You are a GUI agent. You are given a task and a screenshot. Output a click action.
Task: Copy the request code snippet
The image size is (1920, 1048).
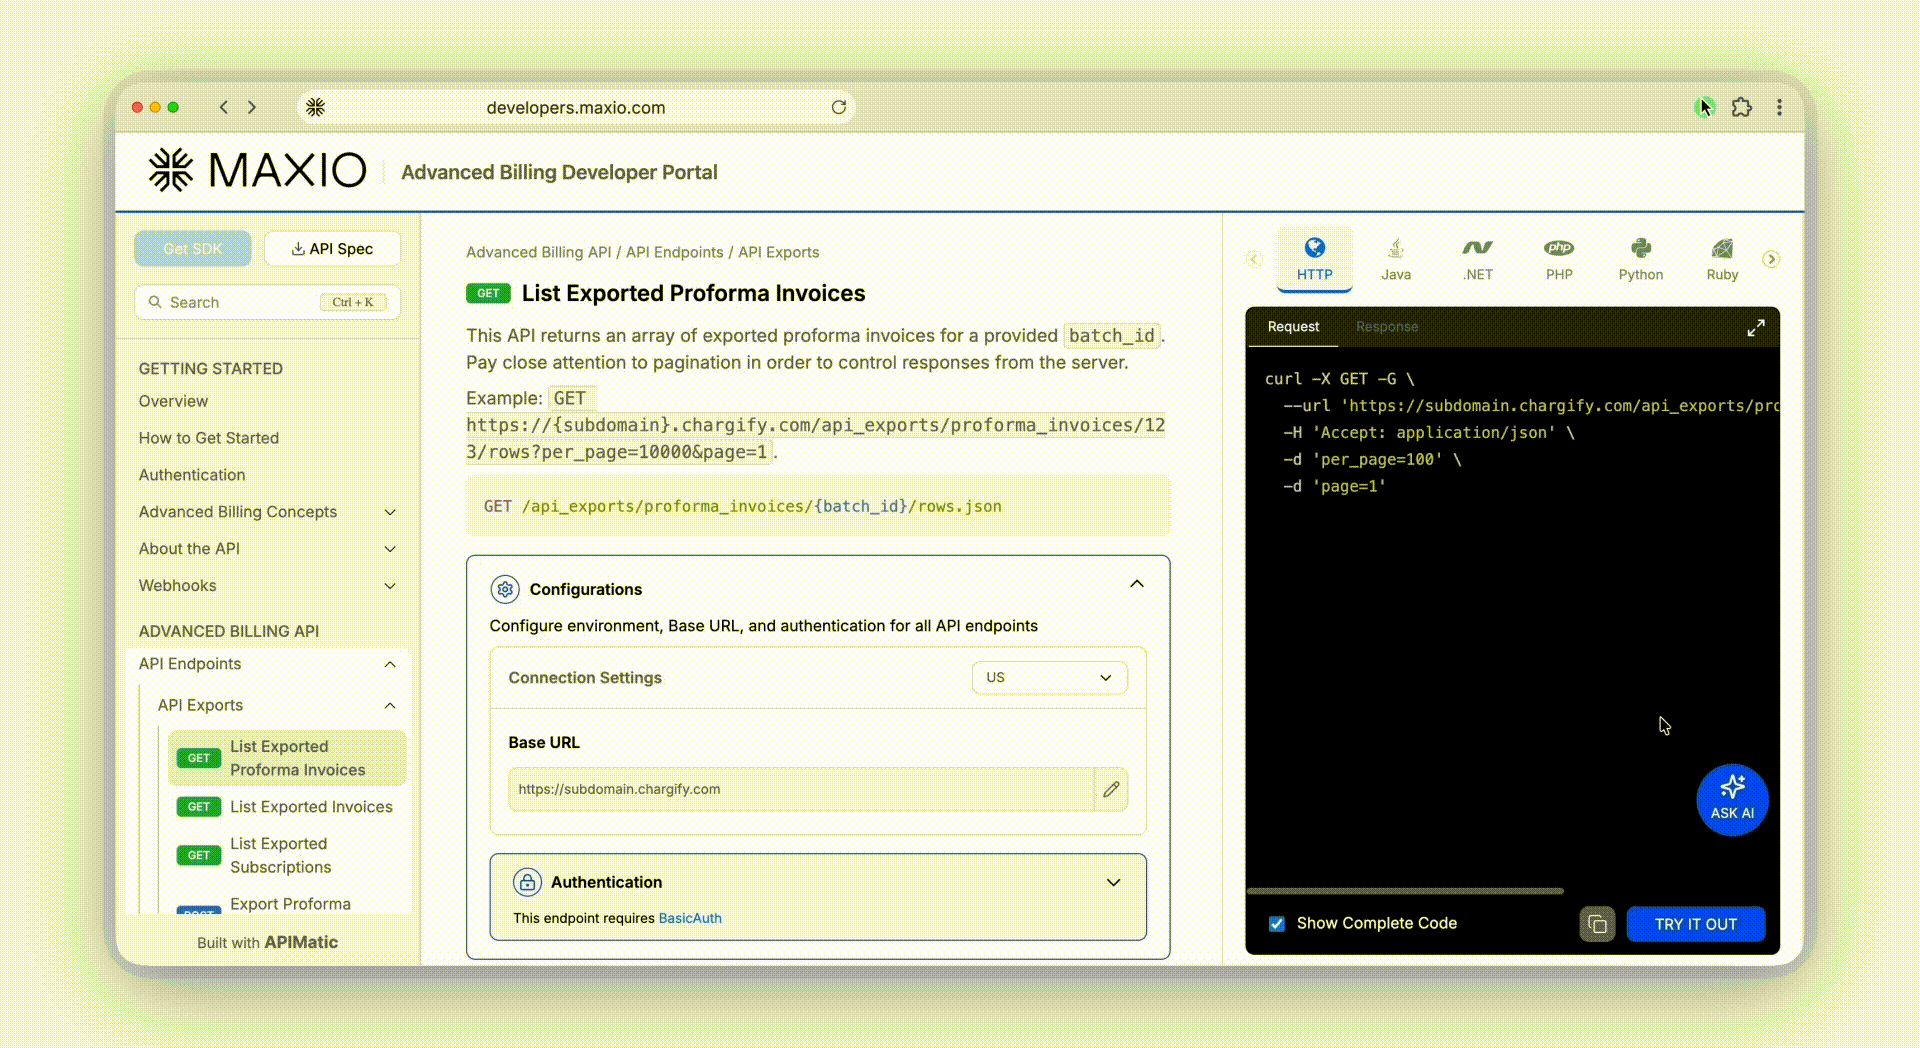[1596, 924]
